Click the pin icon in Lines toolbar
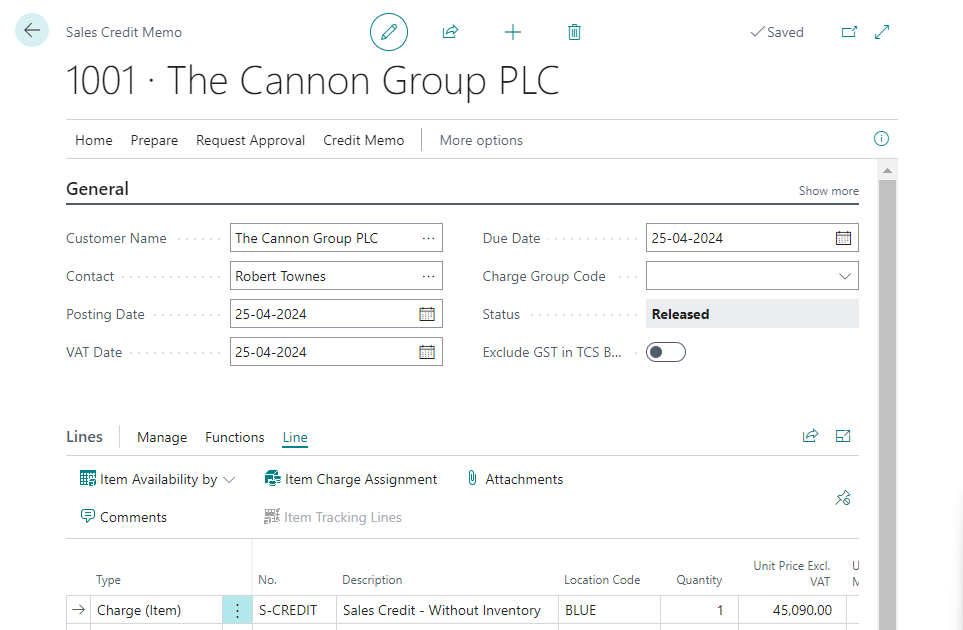The image size is (963, 630). pyautogui.click(x=842, y=498)
